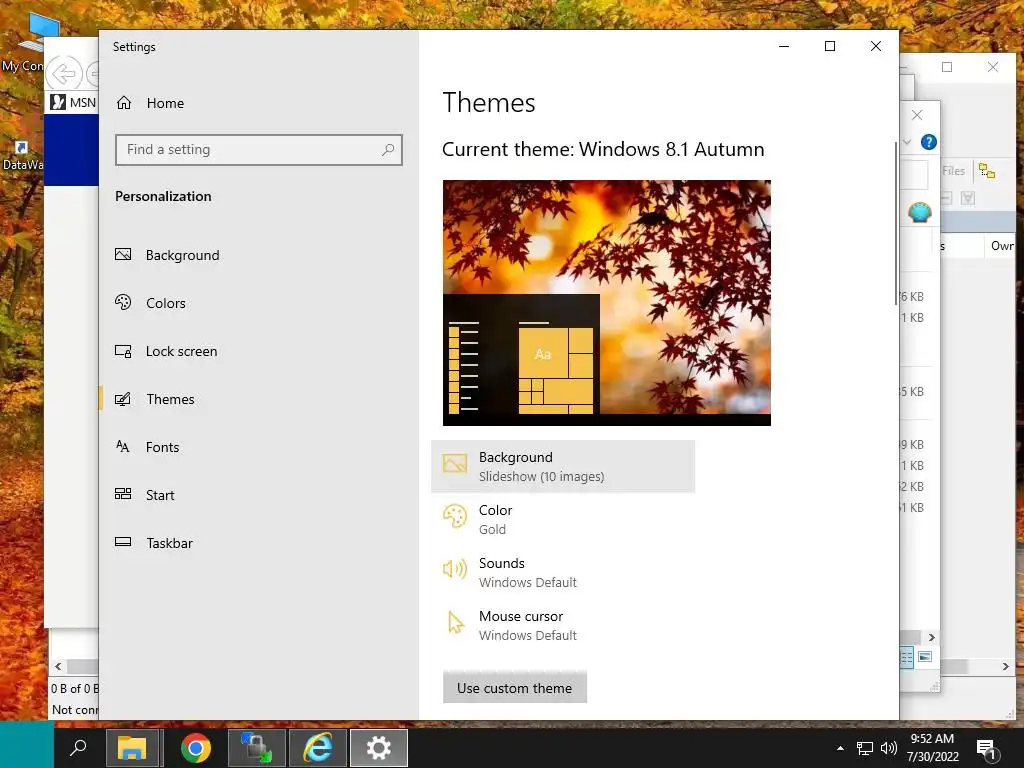Image resolution: width=1024 pixels, height=768 pixels.
Task: Open Internet Explorer from the taskbar
Action: pyautogui.click(x=318, y=747)
